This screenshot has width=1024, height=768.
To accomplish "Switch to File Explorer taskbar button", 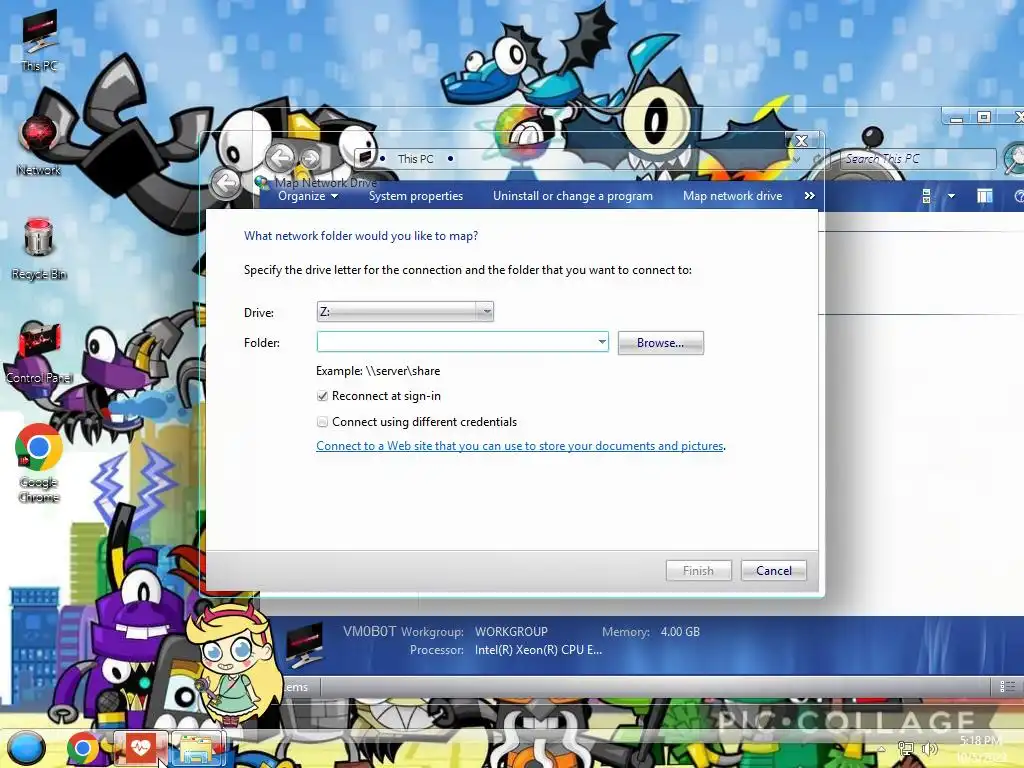I will (197, 748).
